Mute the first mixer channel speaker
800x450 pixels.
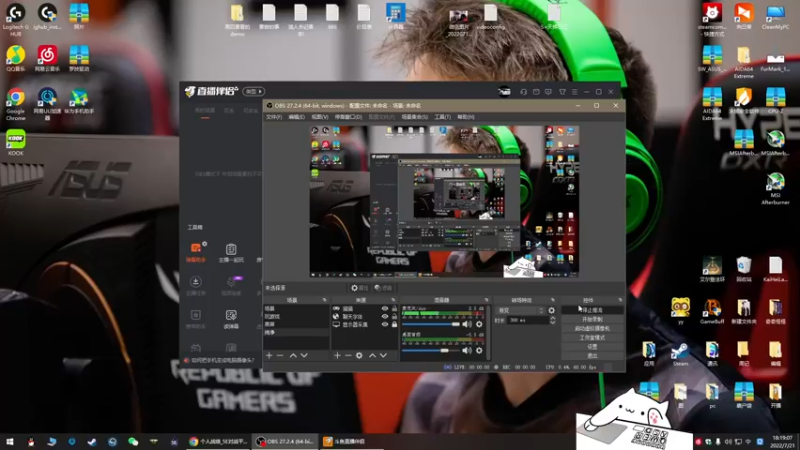(x=467, y=324)
